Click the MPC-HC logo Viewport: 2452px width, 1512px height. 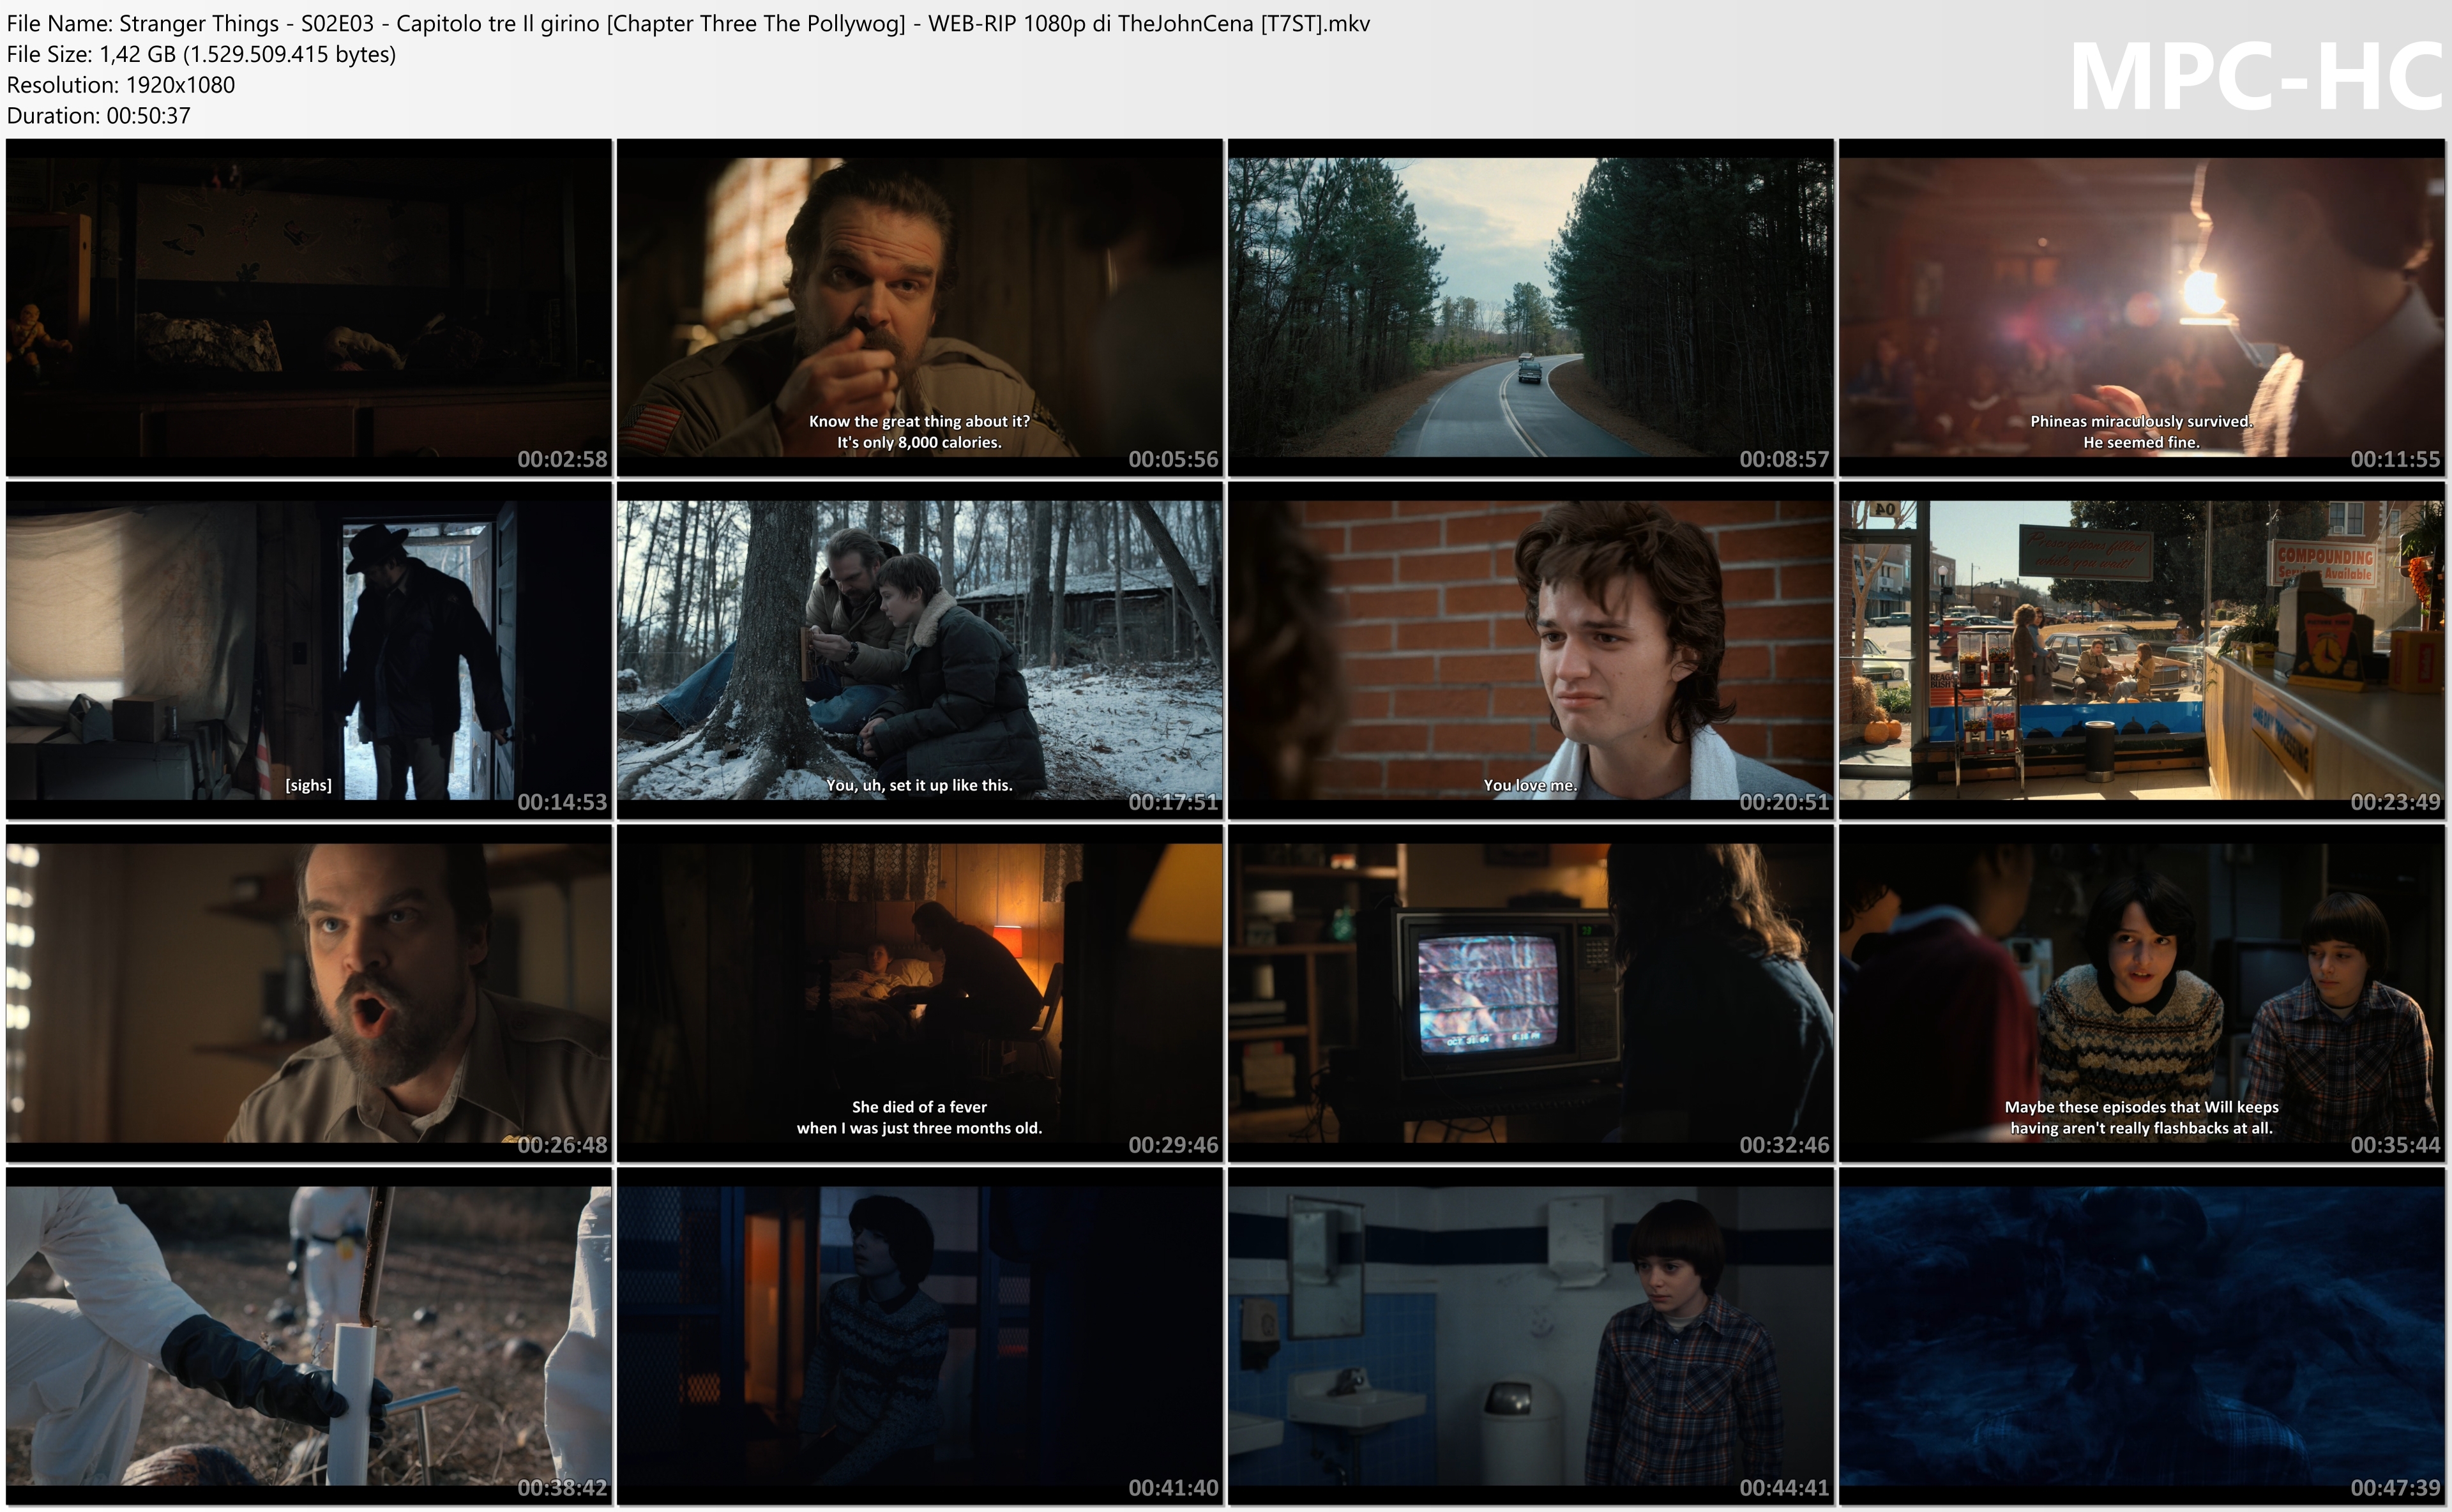point(2255,77)
